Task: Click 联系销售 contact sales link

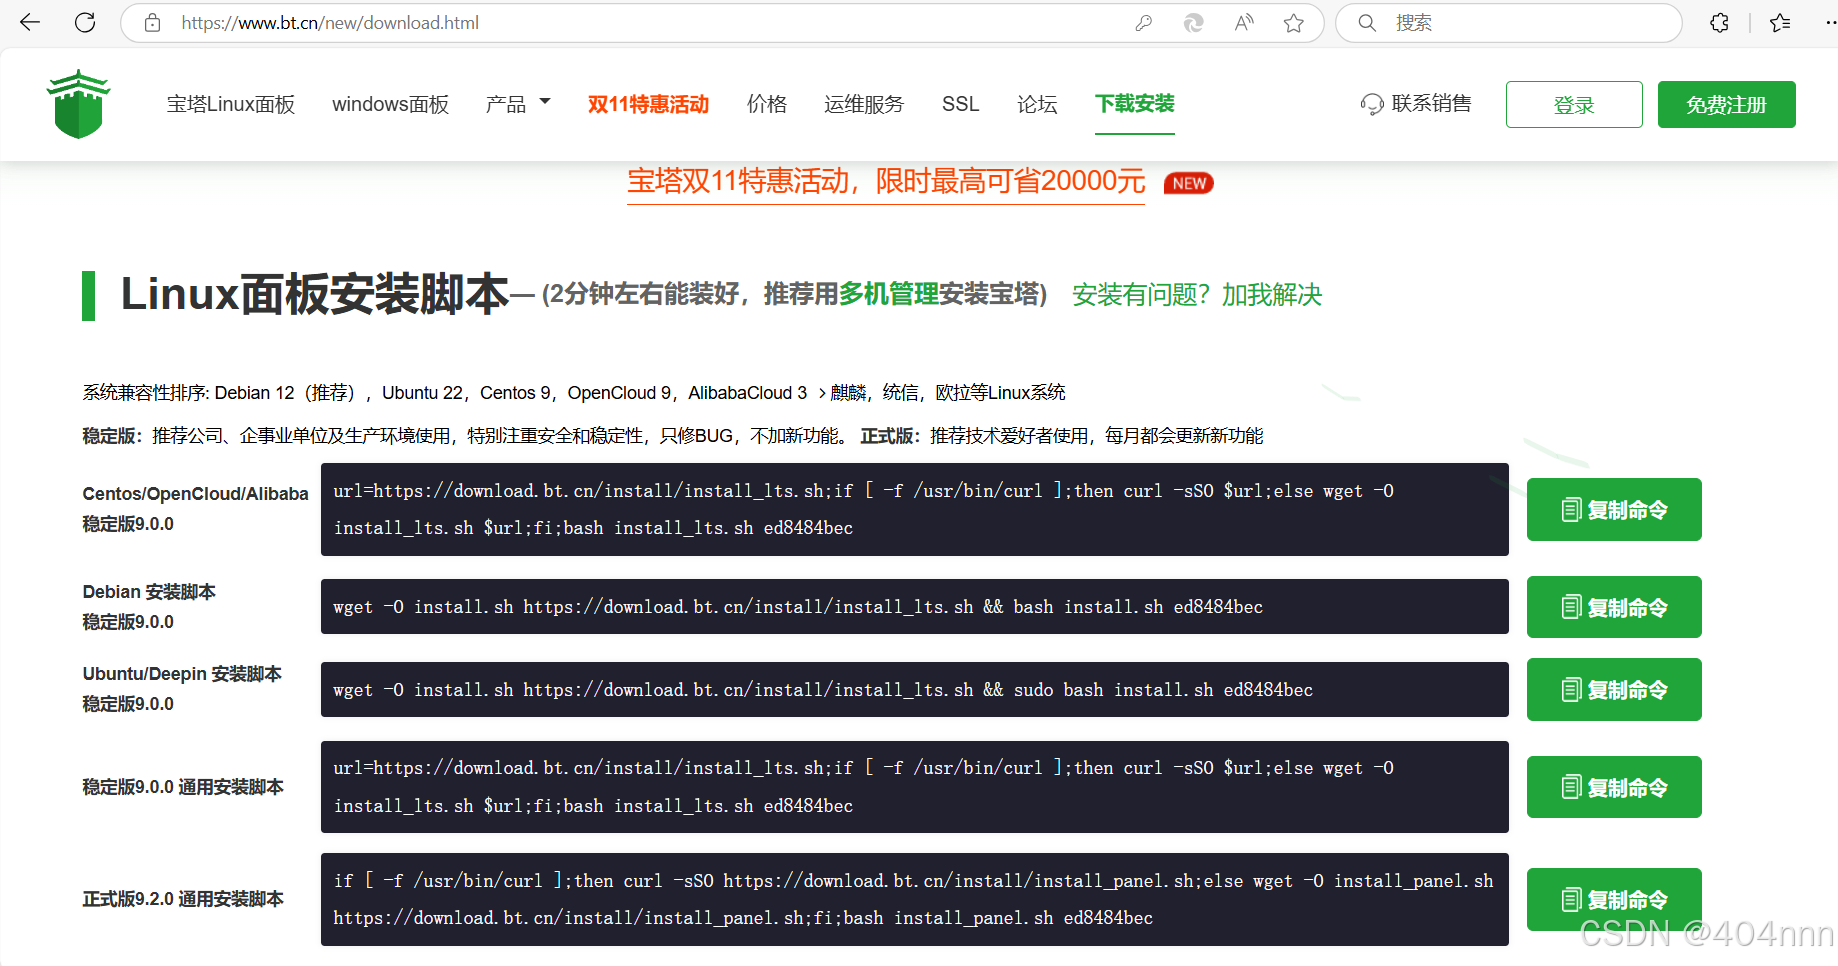Action: point(1431,103)
